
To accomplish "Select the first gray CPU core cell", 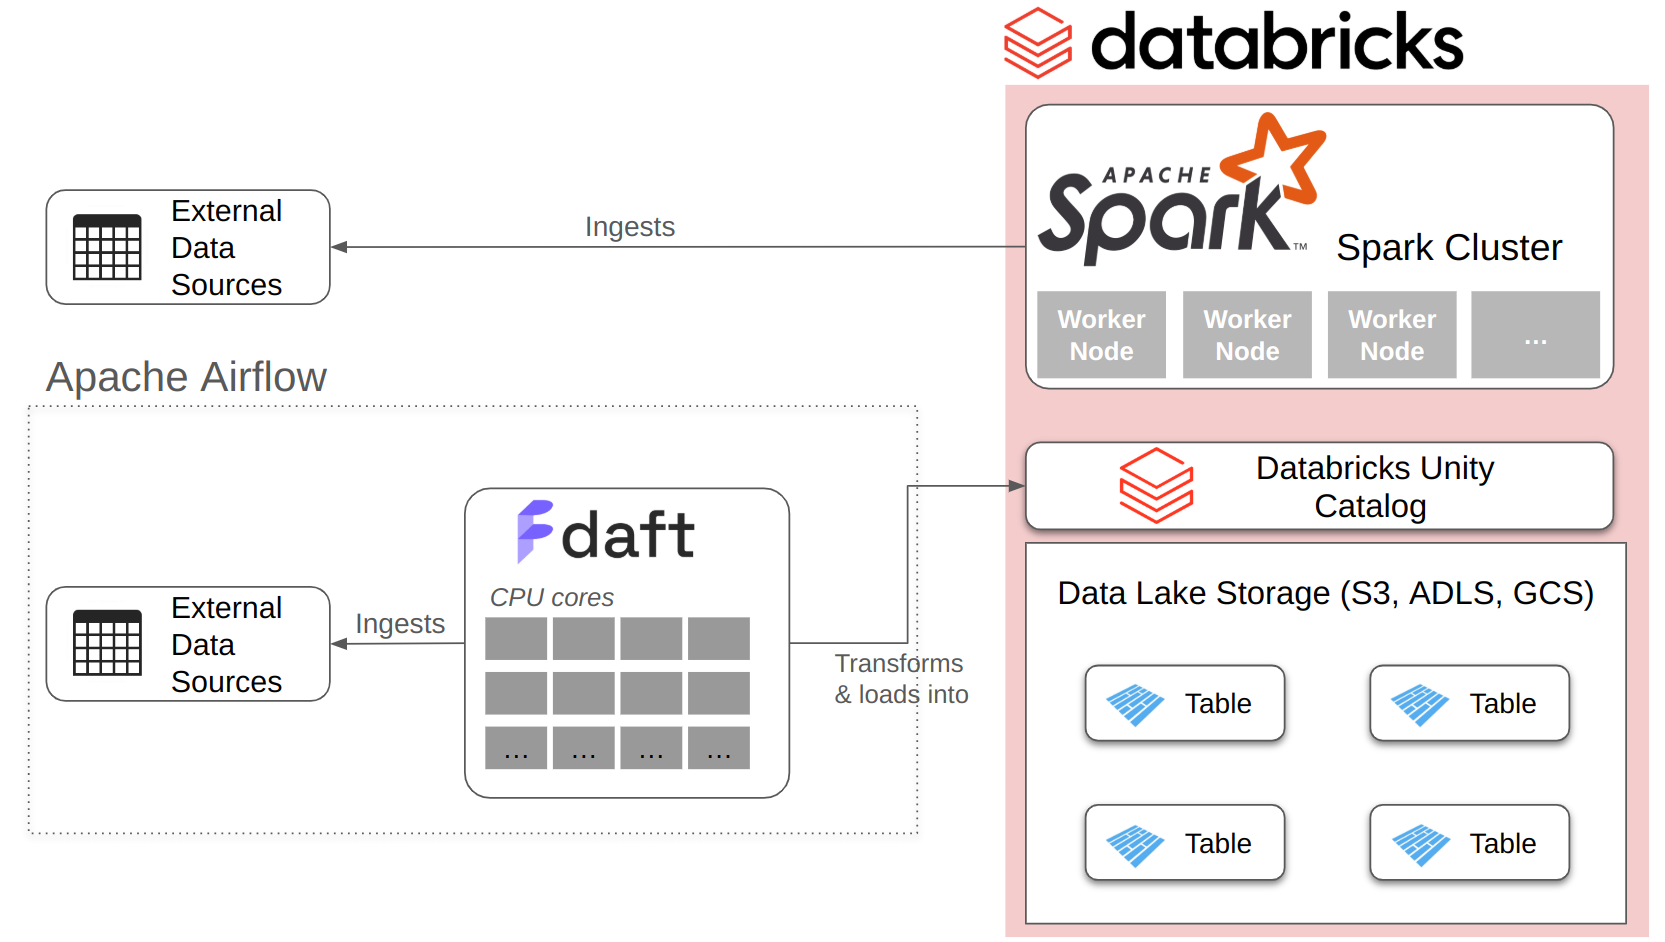I will coord(514,638).
